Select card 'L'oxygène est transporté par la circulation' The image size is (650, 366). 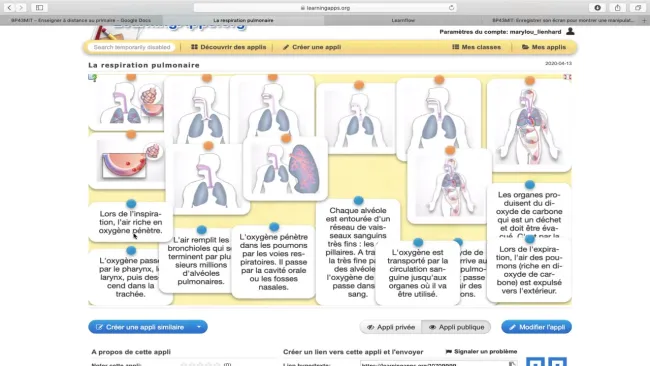[x=417, y=273]
